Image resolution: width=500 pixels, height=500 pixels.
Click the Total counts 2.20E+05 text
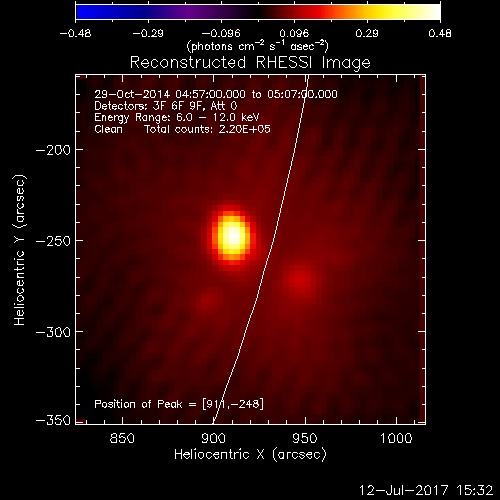(x=207, y=129)
